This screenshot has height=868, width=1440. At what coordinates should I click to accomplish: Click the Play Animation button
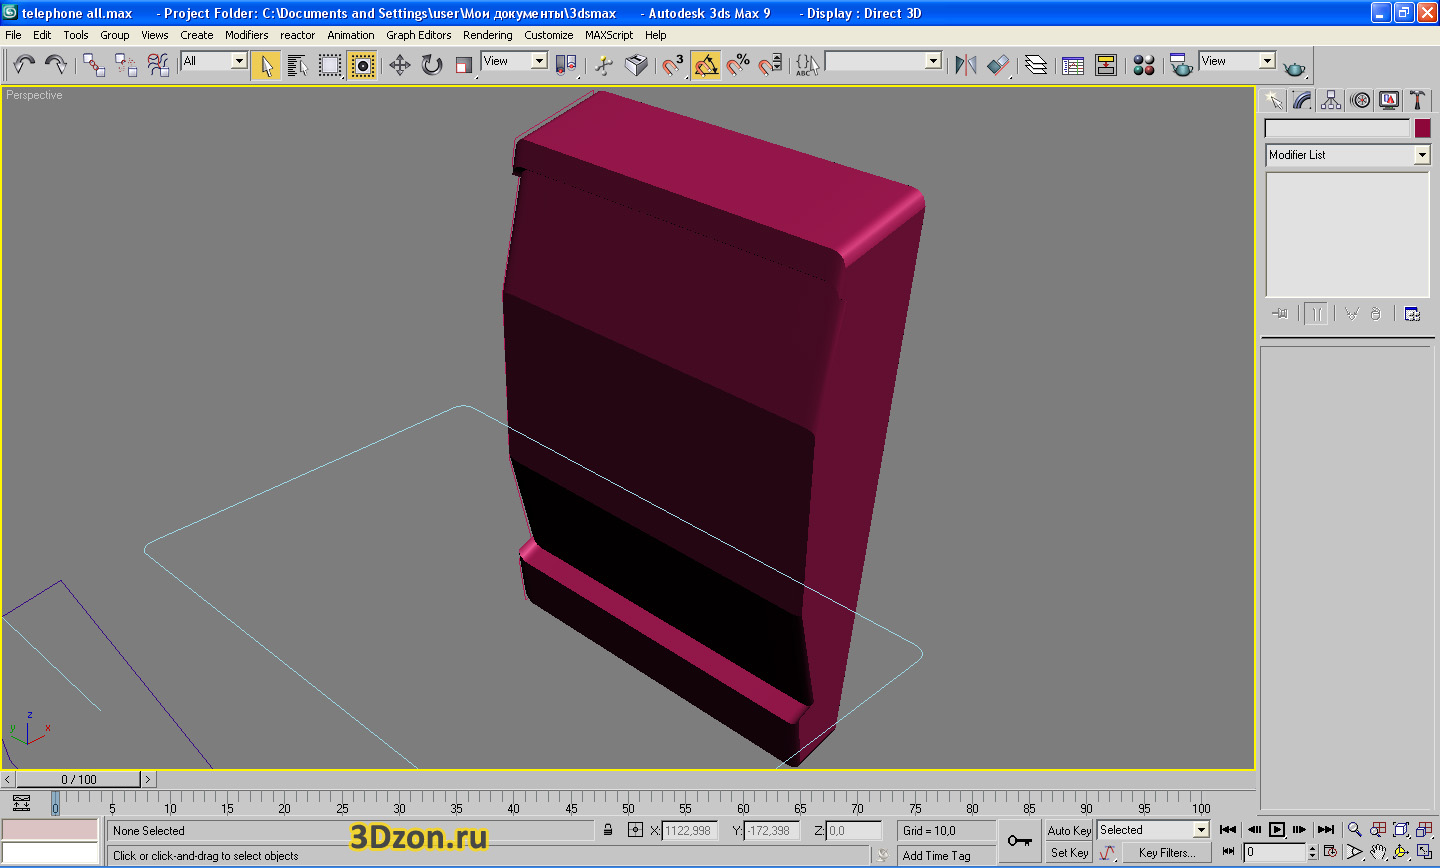pos(1277,829)
